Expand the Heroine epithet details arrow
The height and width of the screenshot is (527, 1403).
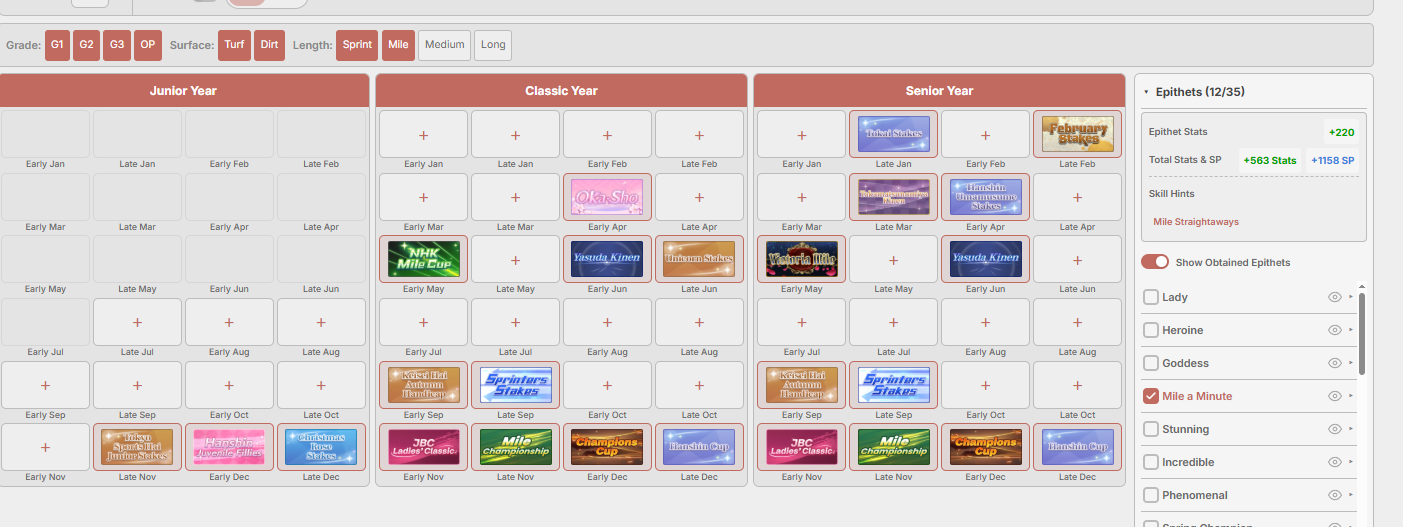tap(1351, 330)
